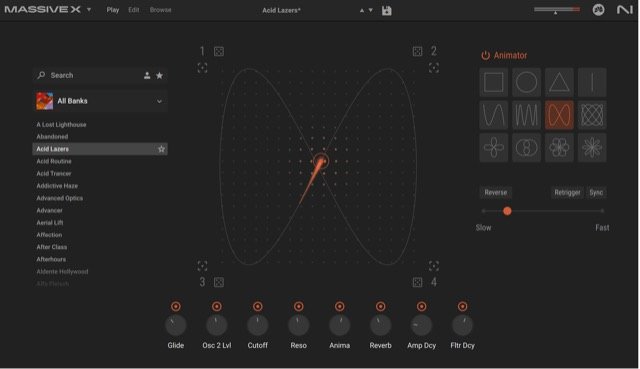Open the Acid Lazers preset name field
This screenshot has width=640, height=369.
pos(281,11)
